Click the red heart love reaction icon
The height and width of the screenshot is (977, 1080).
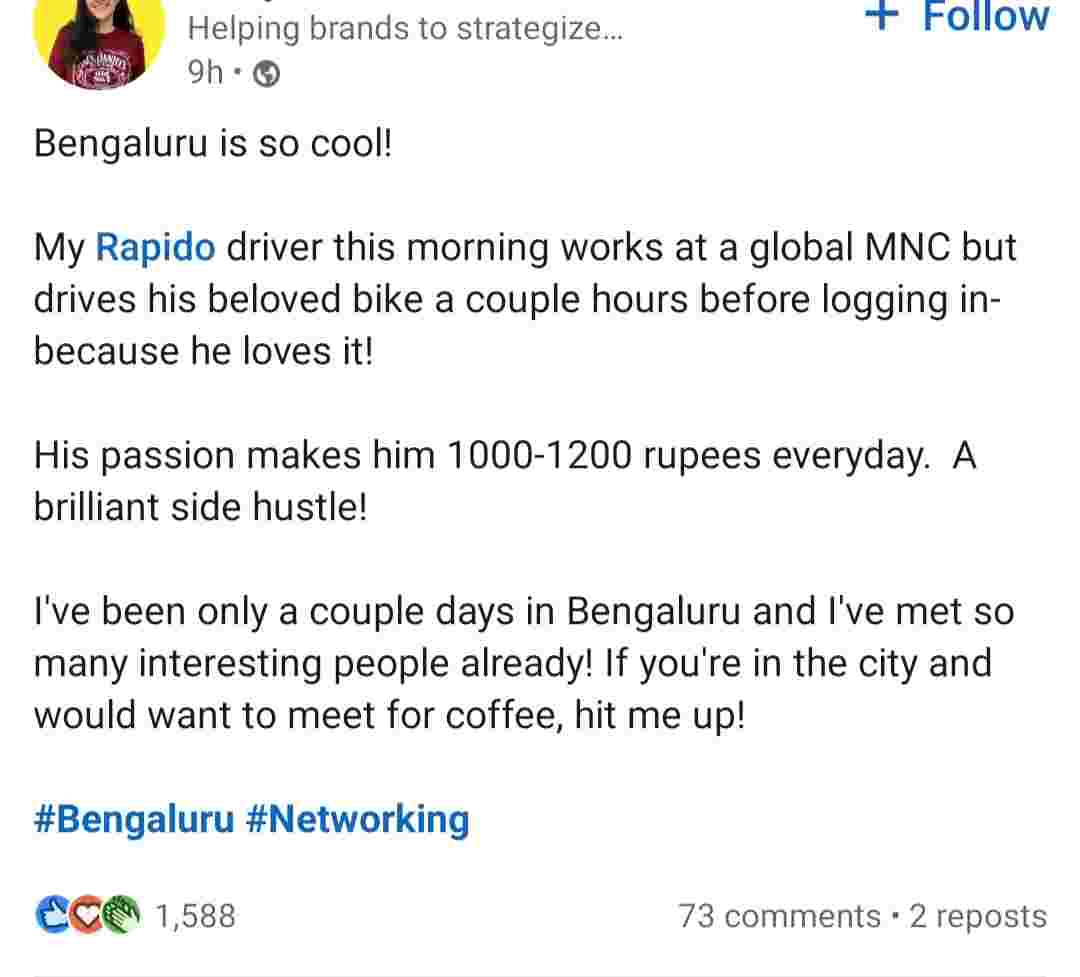tap(86, 914)
